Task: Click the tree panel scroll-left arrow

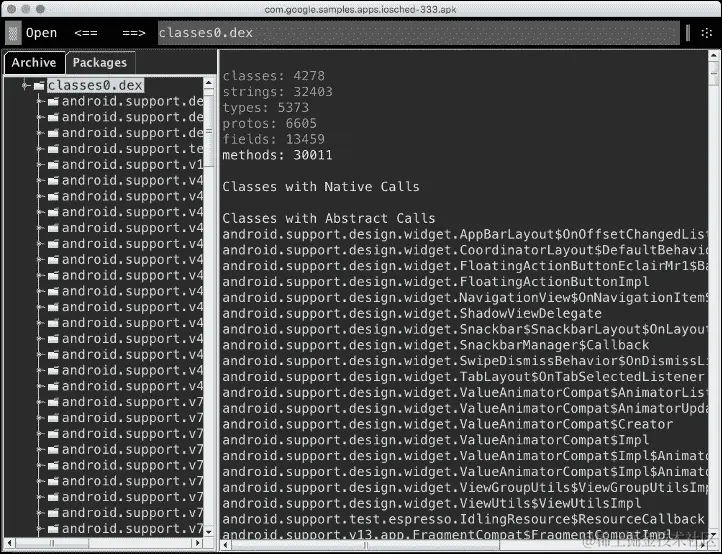Action: (x=10, y=542)
